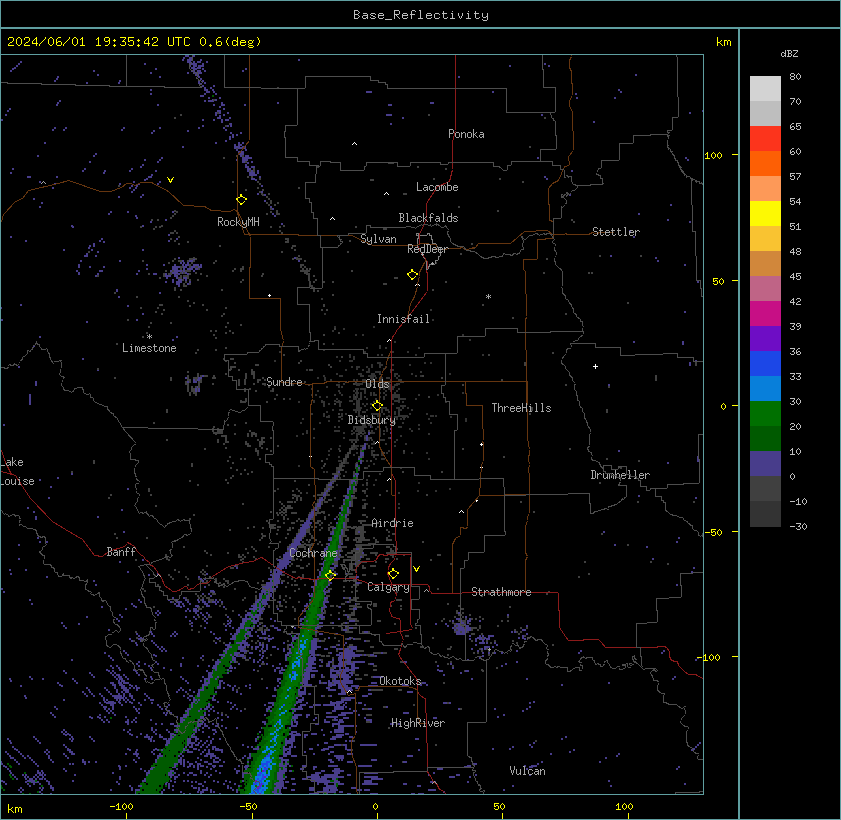Click the Calgary city label

388,587
